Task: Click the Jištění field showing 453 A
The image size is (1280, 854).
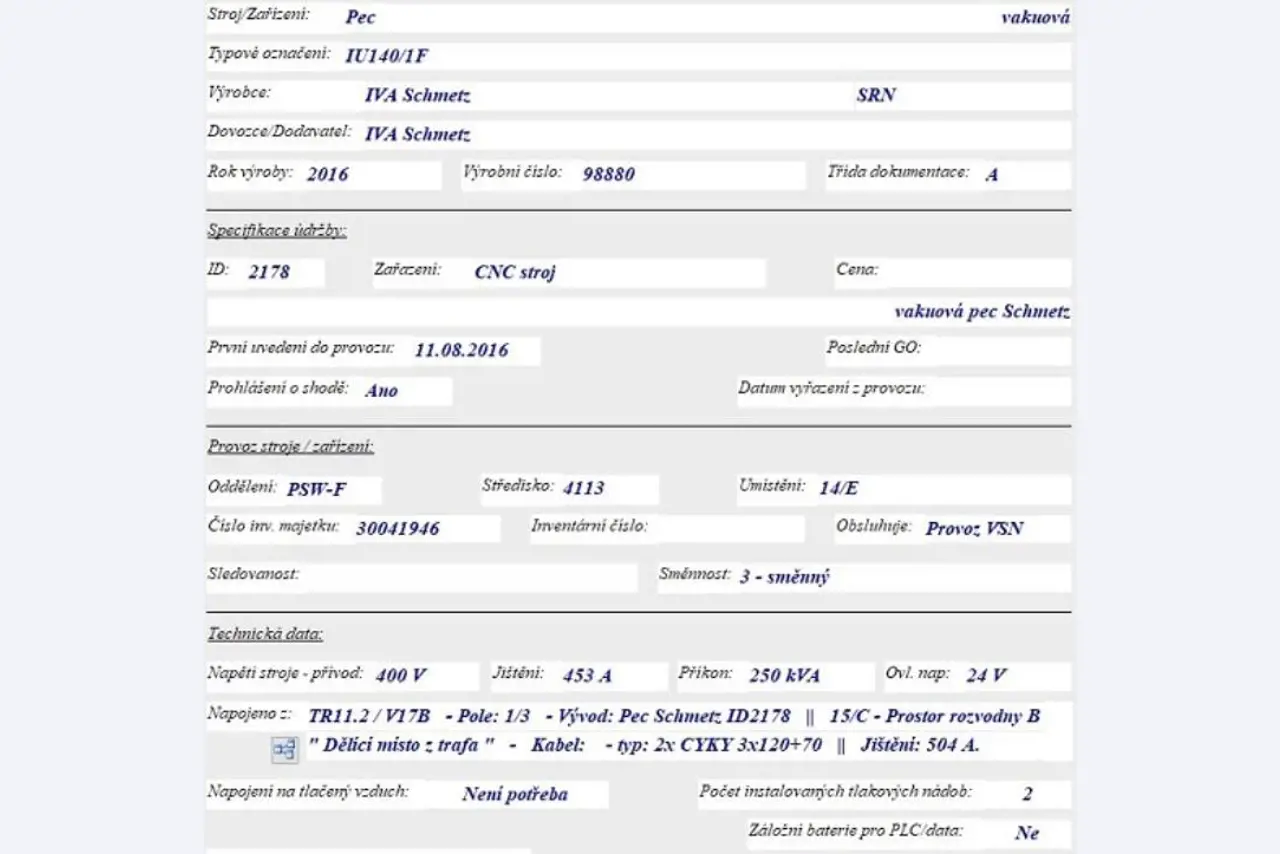Action: 608,675
